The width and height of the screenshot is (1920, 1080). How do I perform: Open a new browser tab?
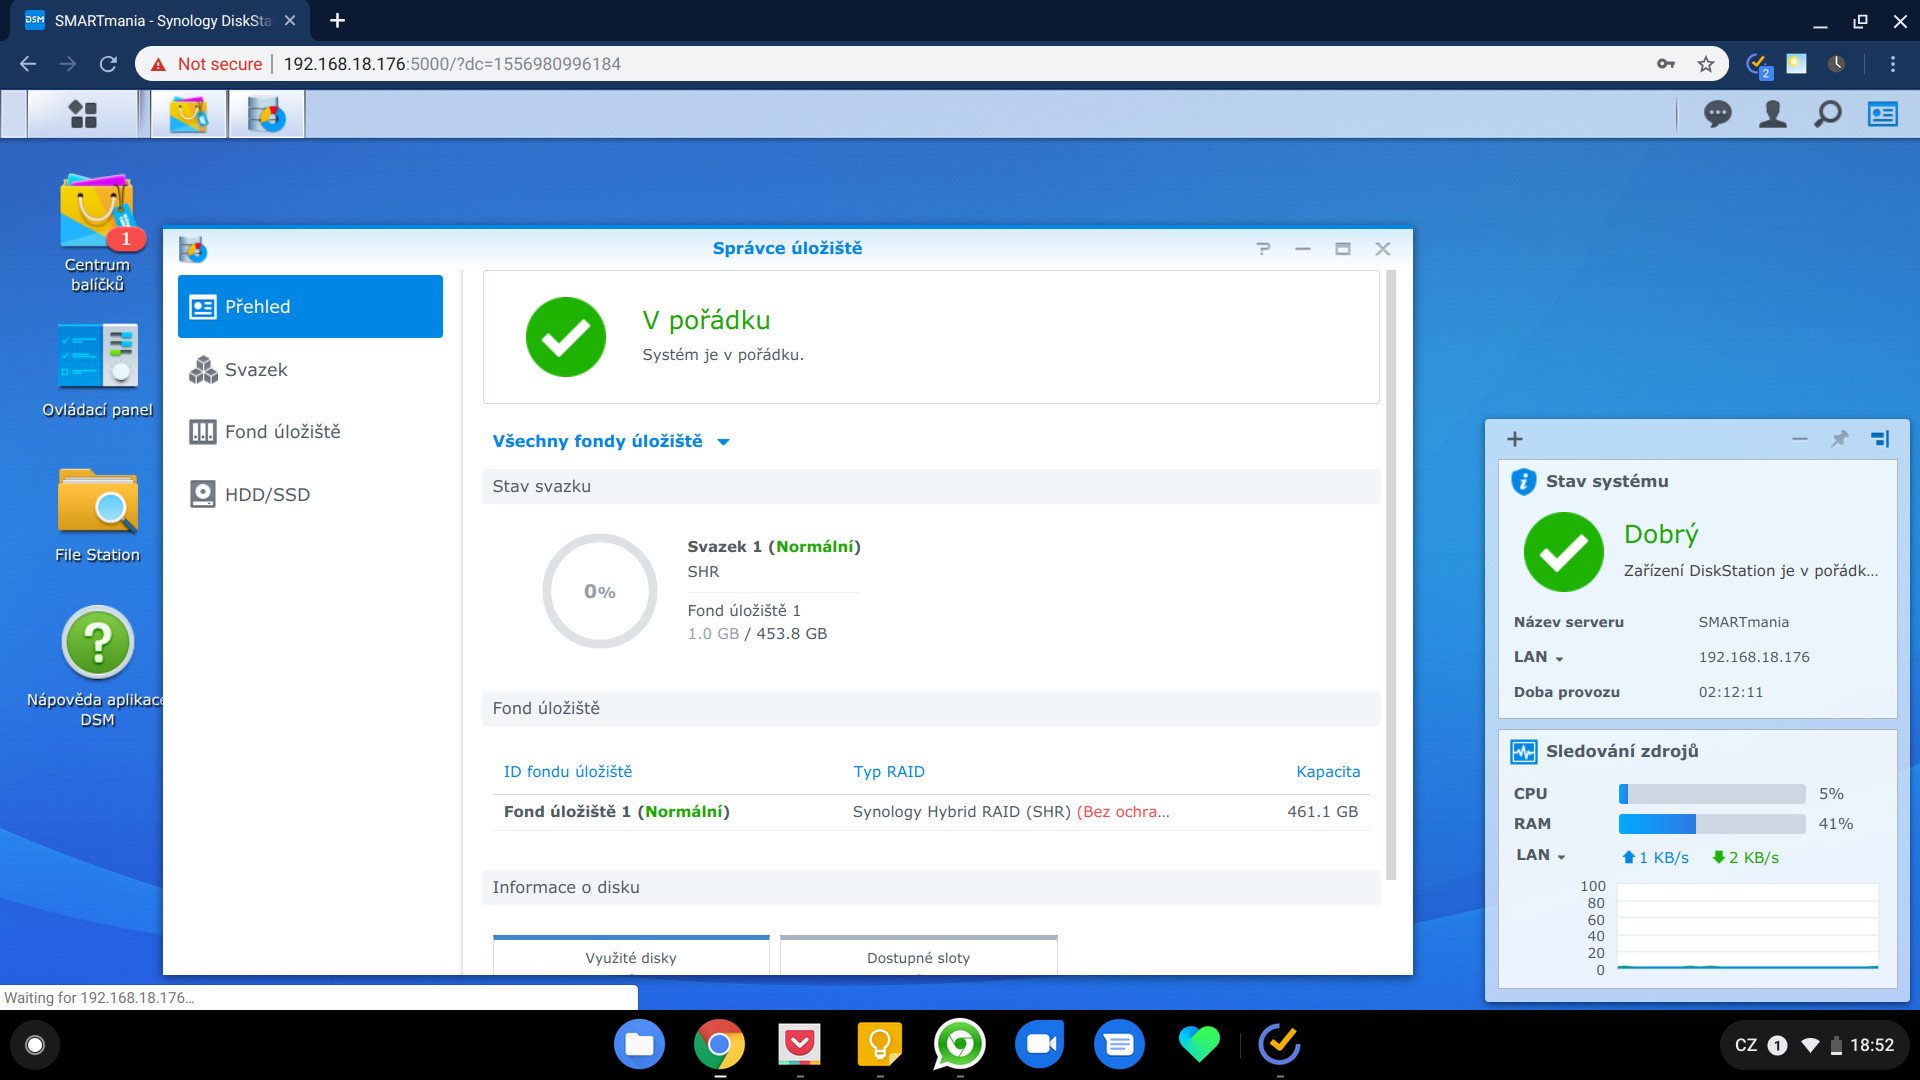point(337,20)
